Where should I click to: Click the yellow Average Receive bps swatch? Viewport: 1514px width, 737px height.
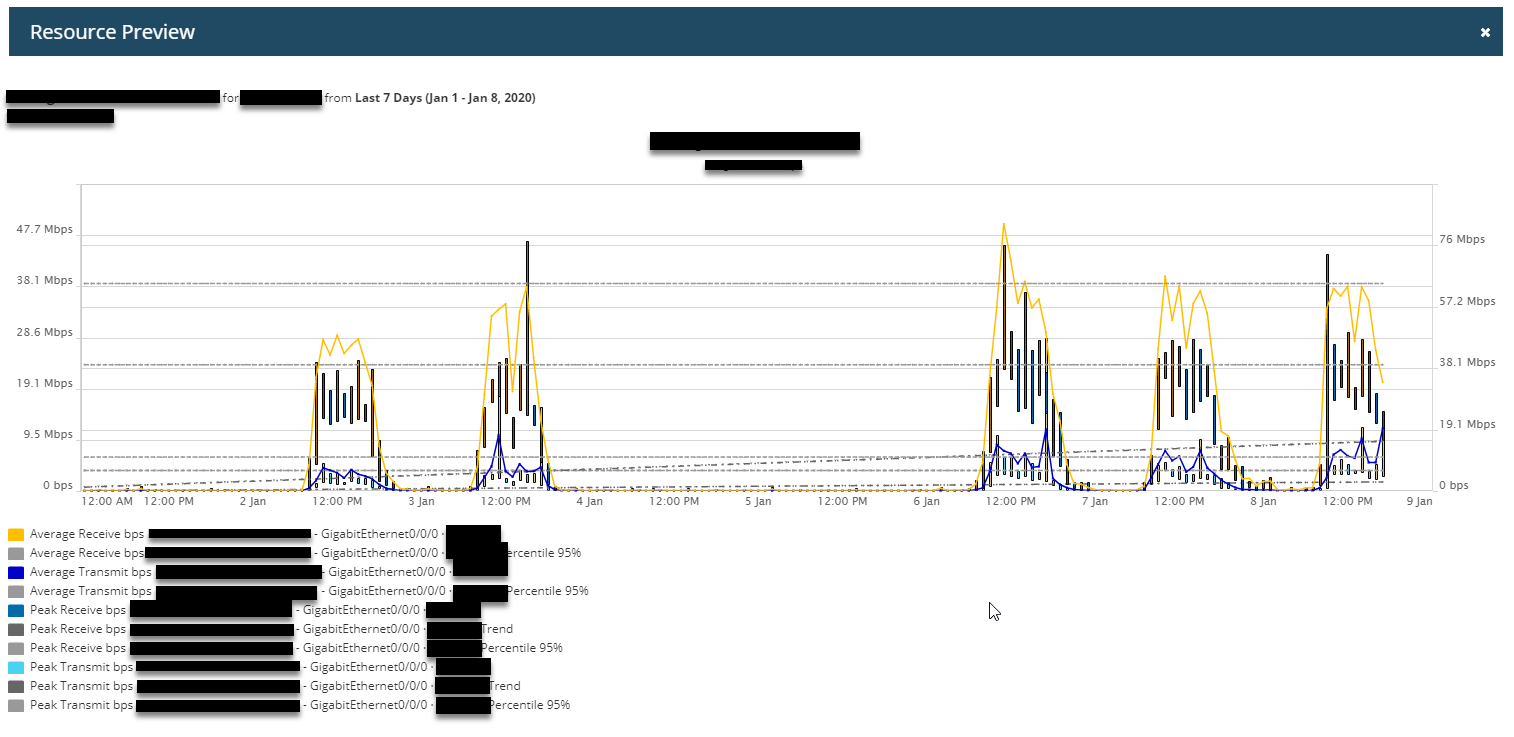[x=15, y=534]
